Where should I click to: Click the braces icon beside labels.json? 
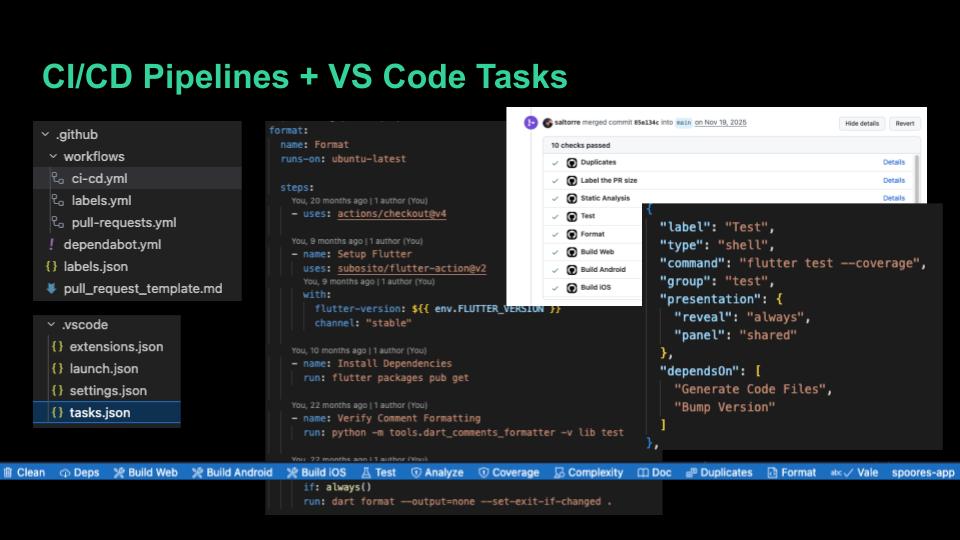click(51, 266)
